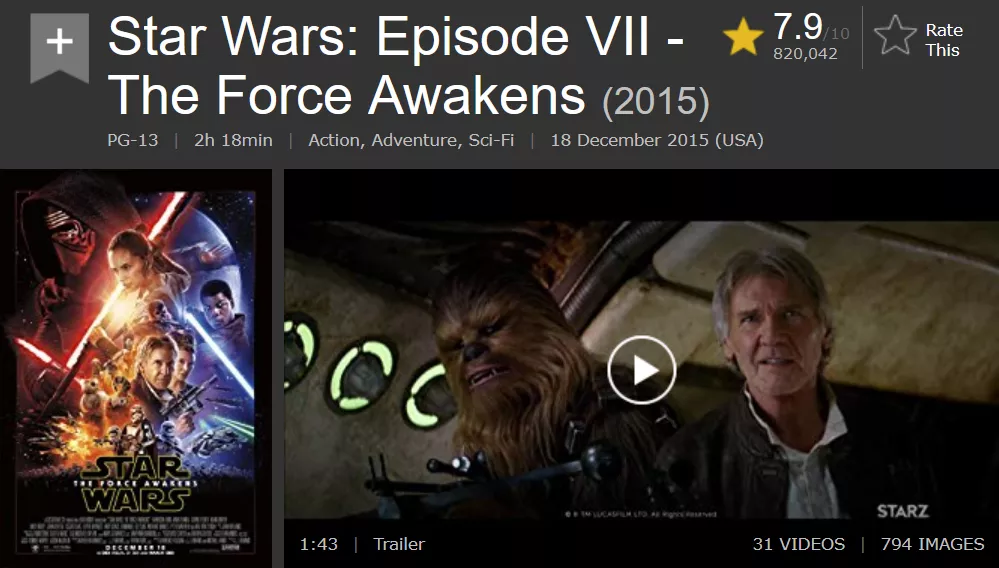
Task: Click the Trailer label below the video
Action: [x=399, y=544]
